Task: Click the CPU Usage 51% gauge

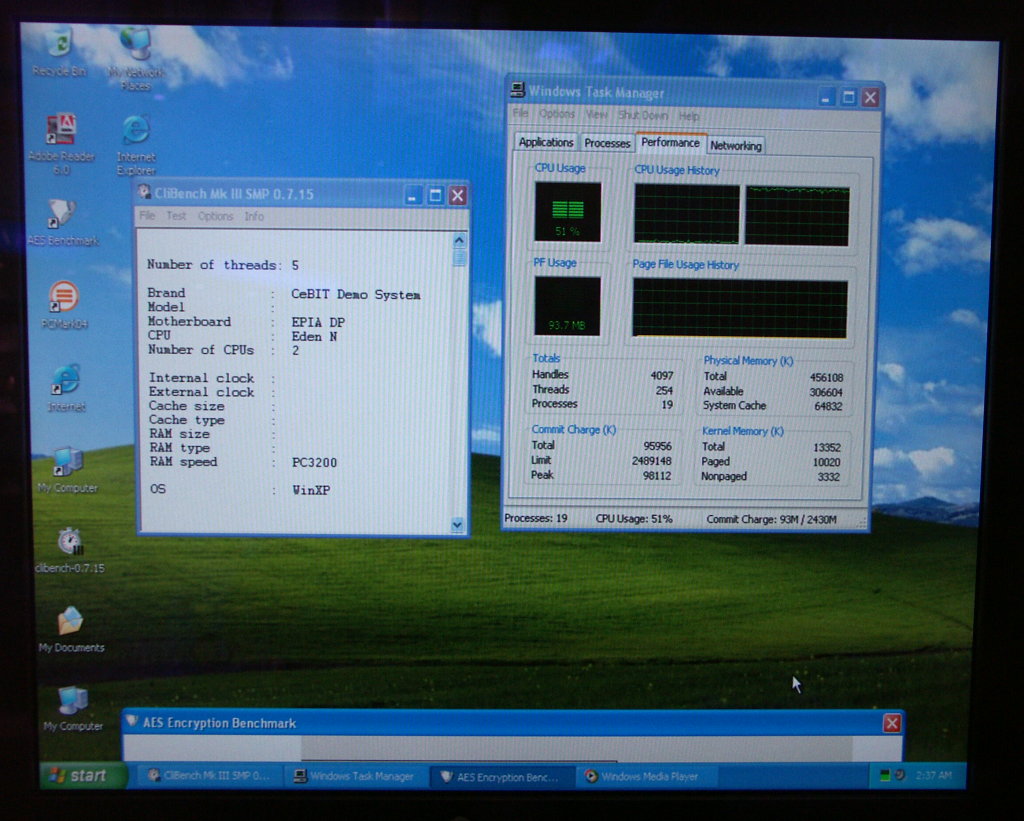Action: [x=568, y=212]
